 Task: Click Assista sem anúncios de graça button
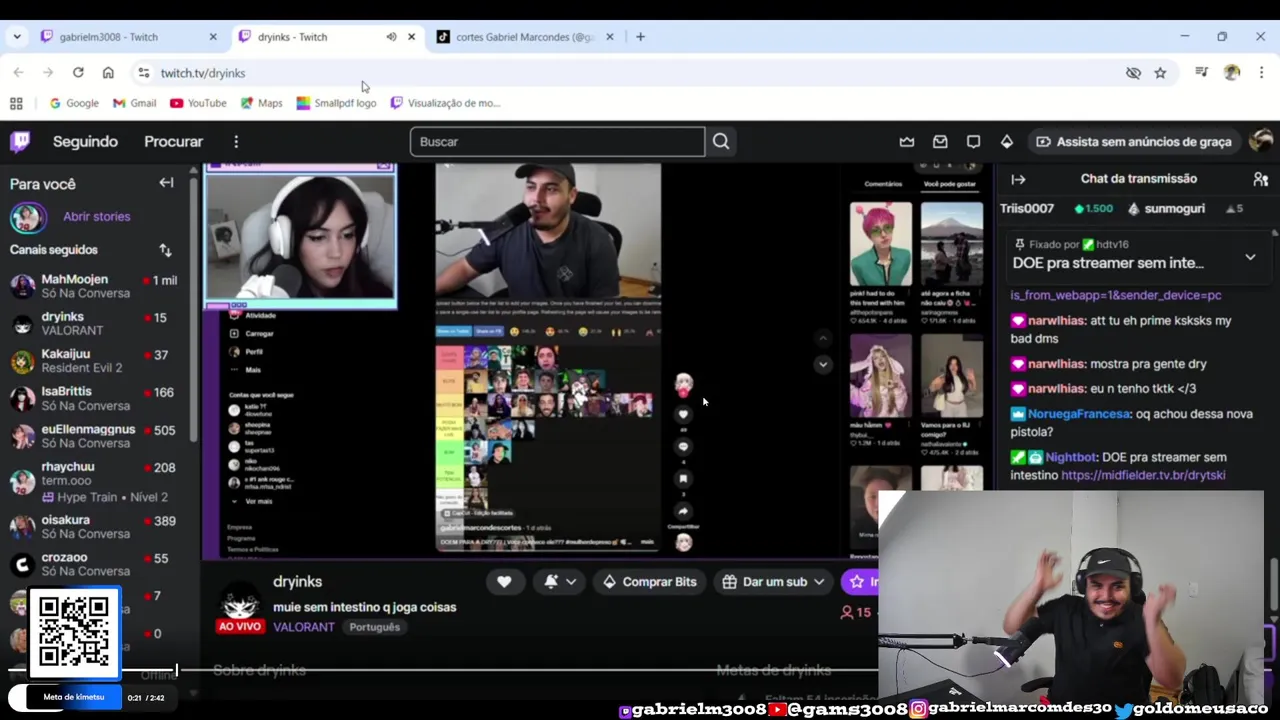point(1134,142)
